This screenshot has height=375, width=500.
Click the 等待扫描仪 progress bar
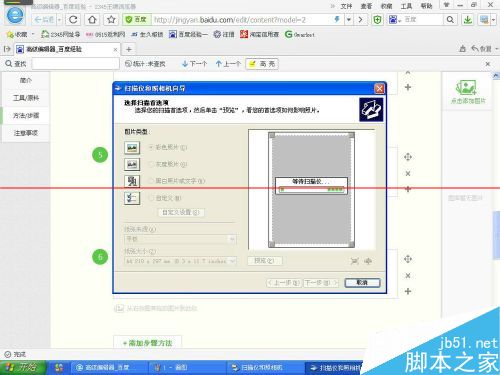point(311,189)
